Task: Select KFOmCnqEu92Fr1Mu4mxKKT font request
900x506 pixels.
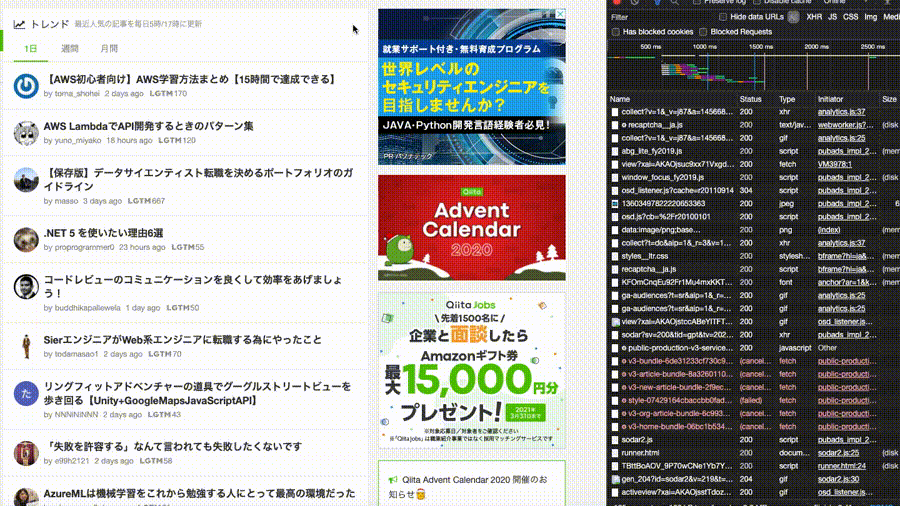Action: point(754,282)
